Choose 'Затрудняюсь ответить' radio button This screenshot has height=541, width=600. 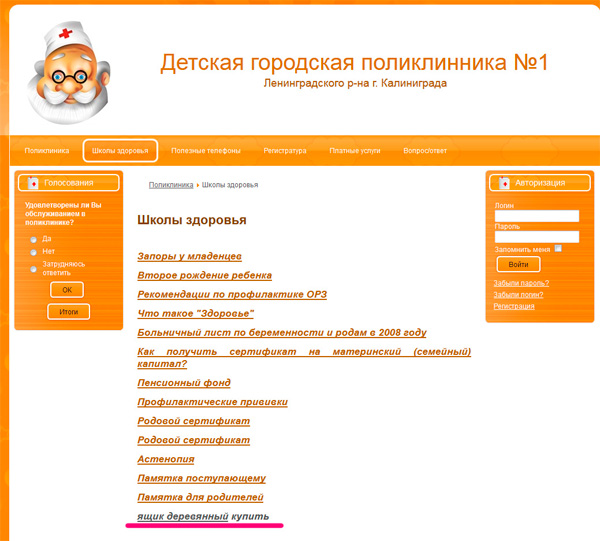34,268
